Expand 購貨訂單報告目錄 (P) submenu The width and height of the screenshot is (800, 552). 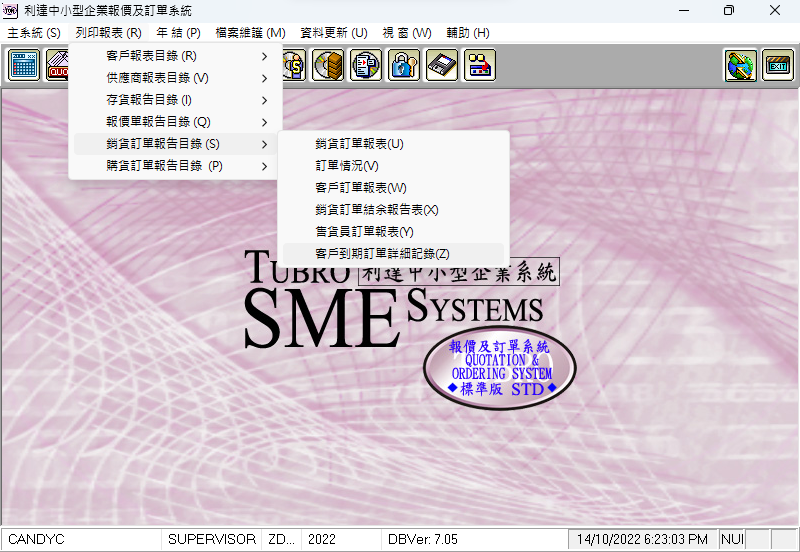tap(176, 166)
